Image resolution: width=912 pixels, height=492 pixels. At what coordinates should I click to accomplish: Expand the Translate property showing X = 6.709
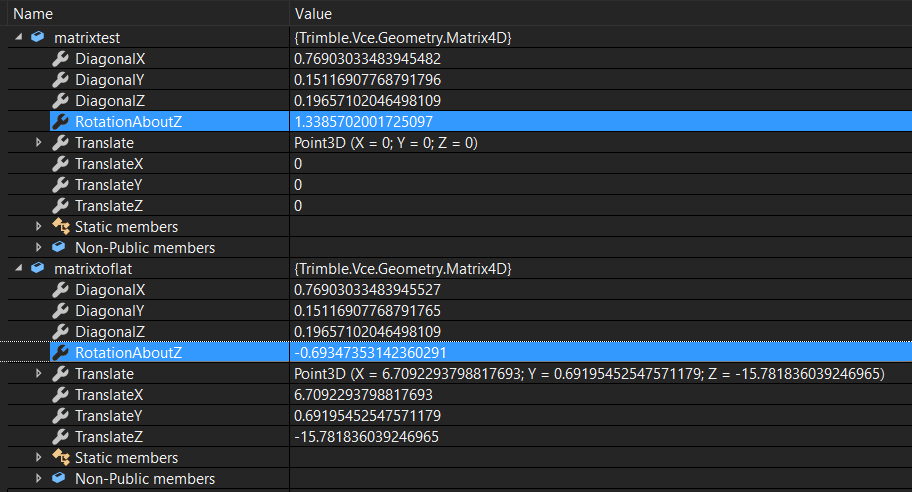click(39, 374)
